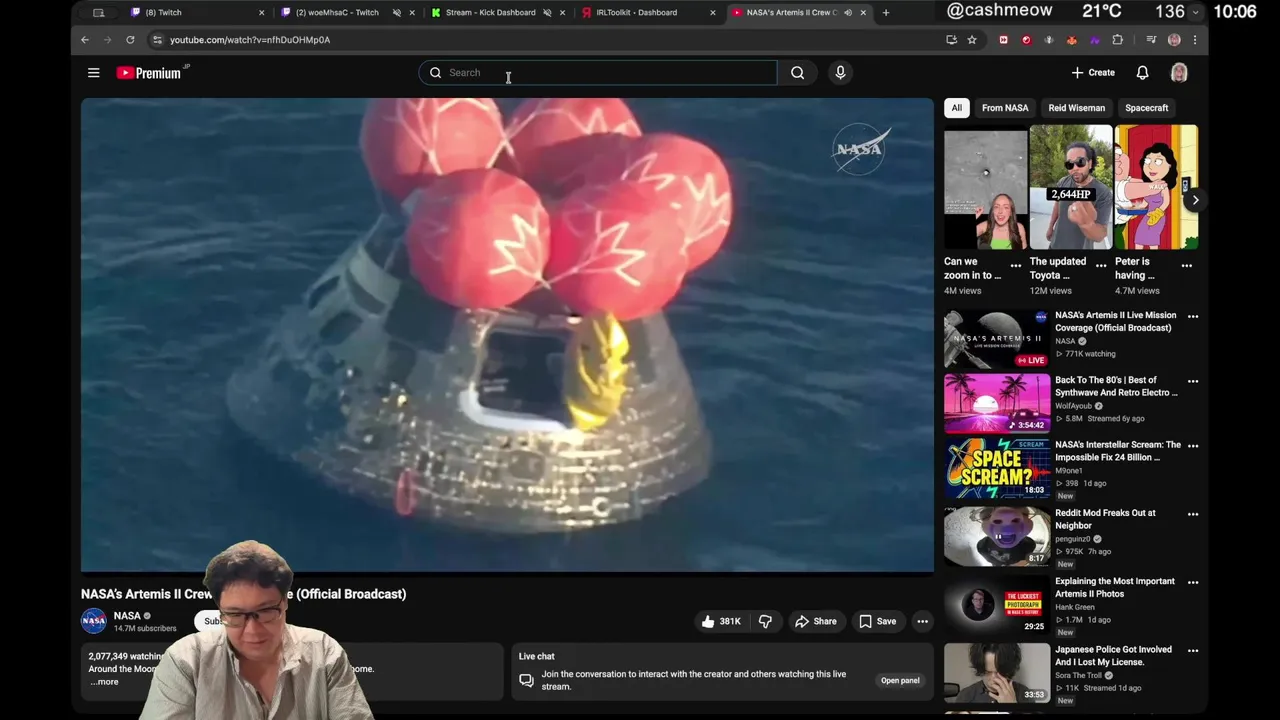Save the video with the Save button
This screenshot has height=720, width=1280.
click(878, 621)
